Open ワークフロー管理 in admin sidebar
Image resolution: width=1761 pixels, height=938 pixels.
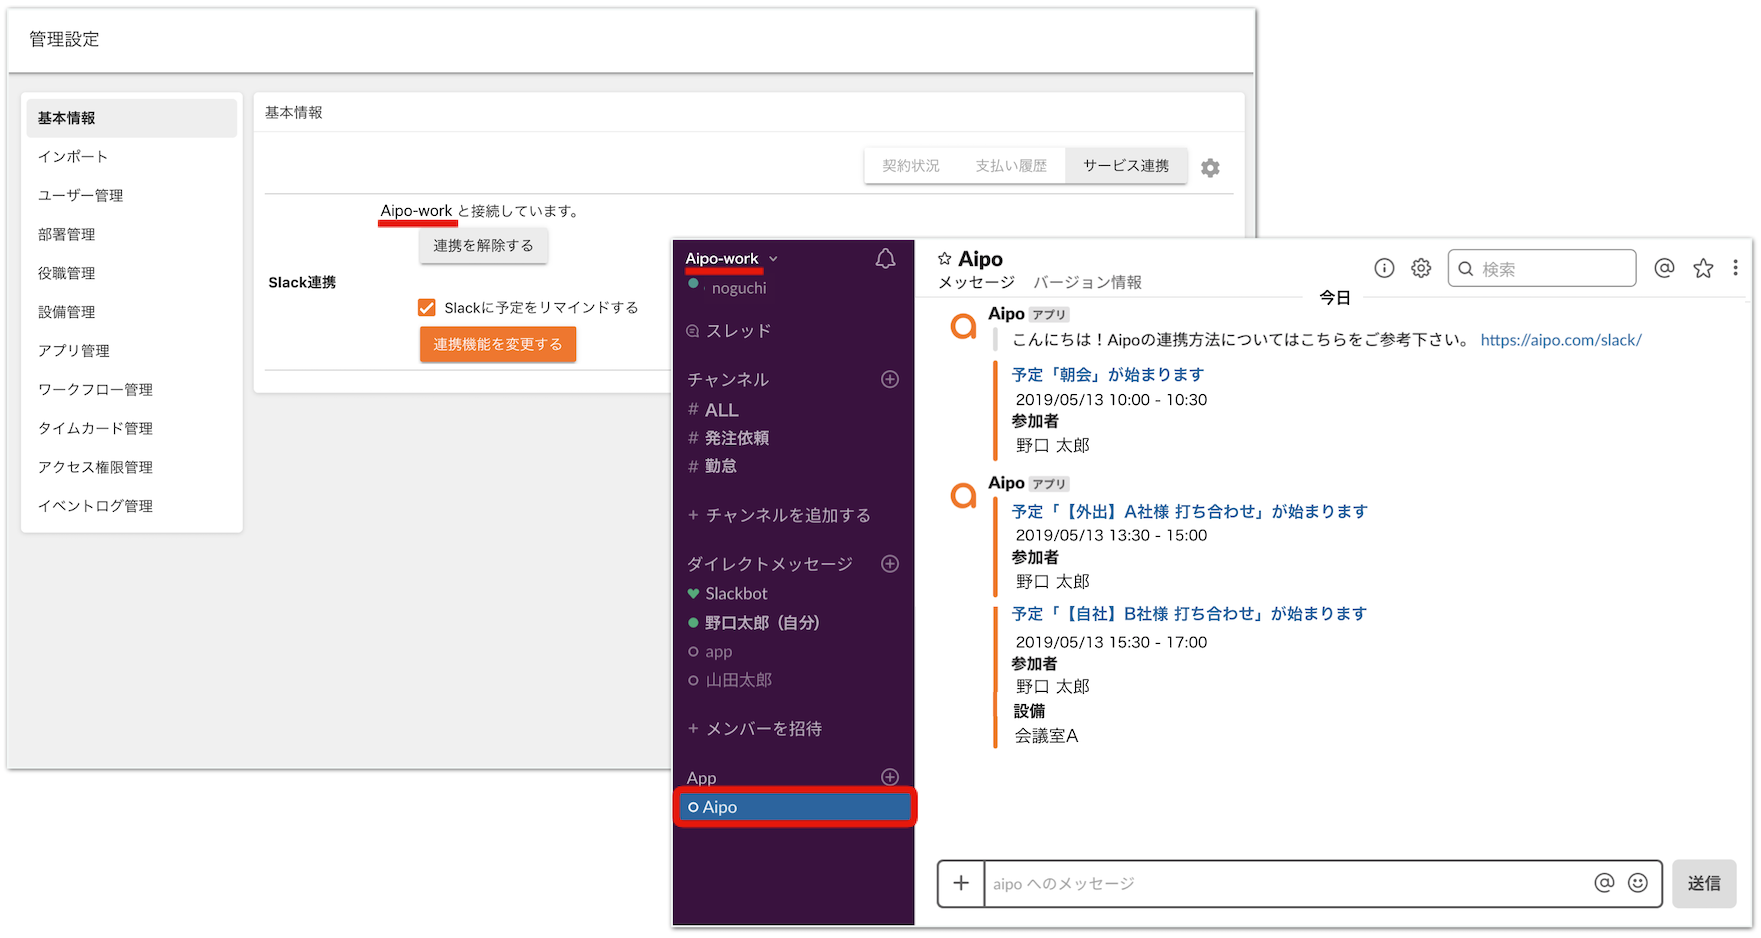coord(132,390)
